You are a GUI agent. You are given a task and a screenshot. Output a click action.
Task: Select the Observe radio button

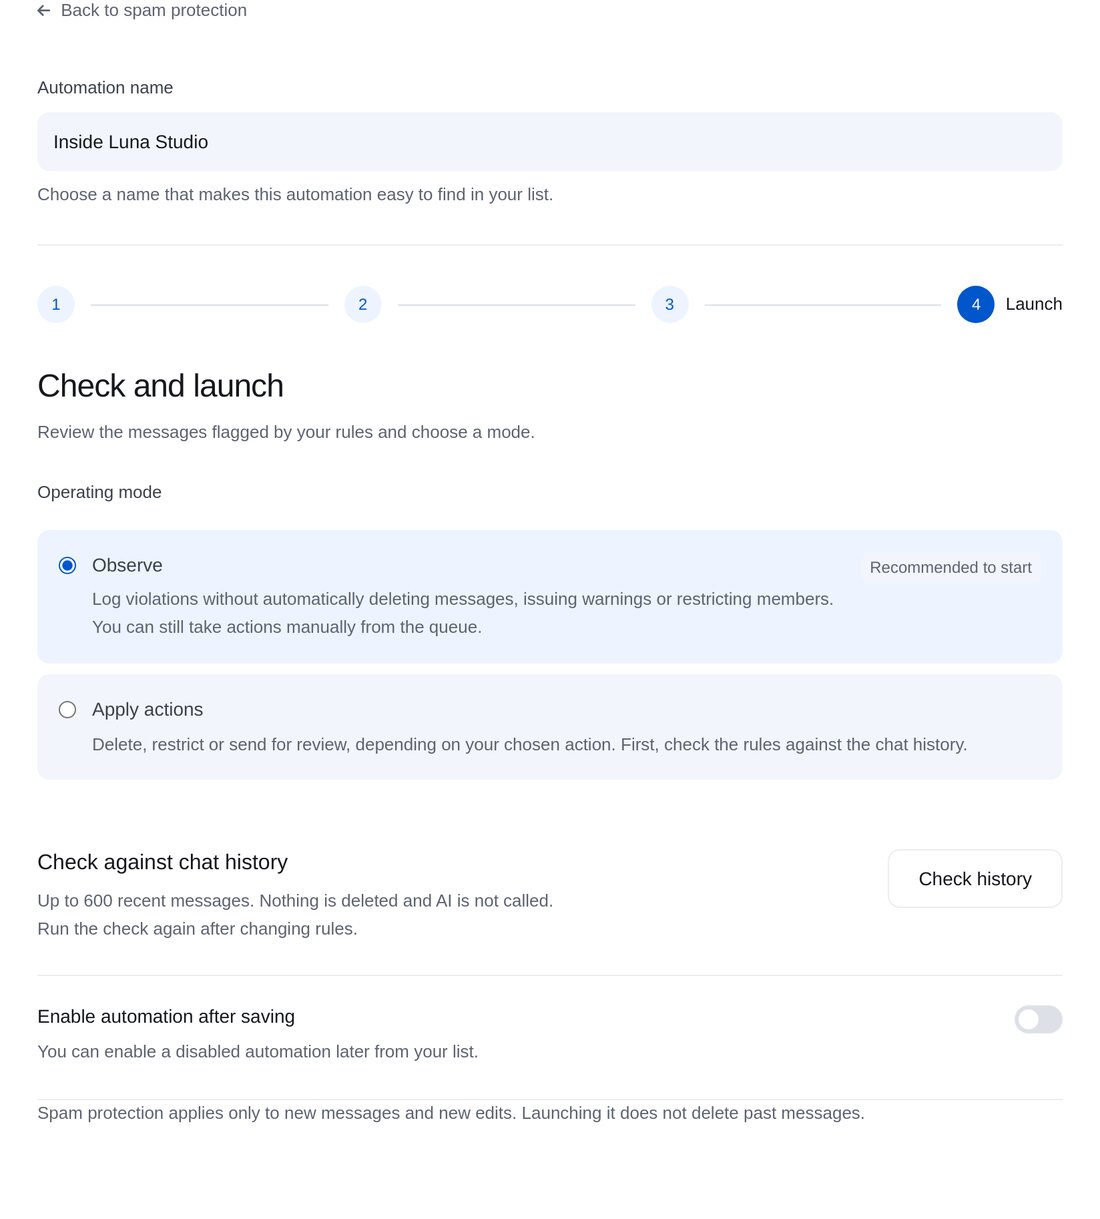(67, 566)
